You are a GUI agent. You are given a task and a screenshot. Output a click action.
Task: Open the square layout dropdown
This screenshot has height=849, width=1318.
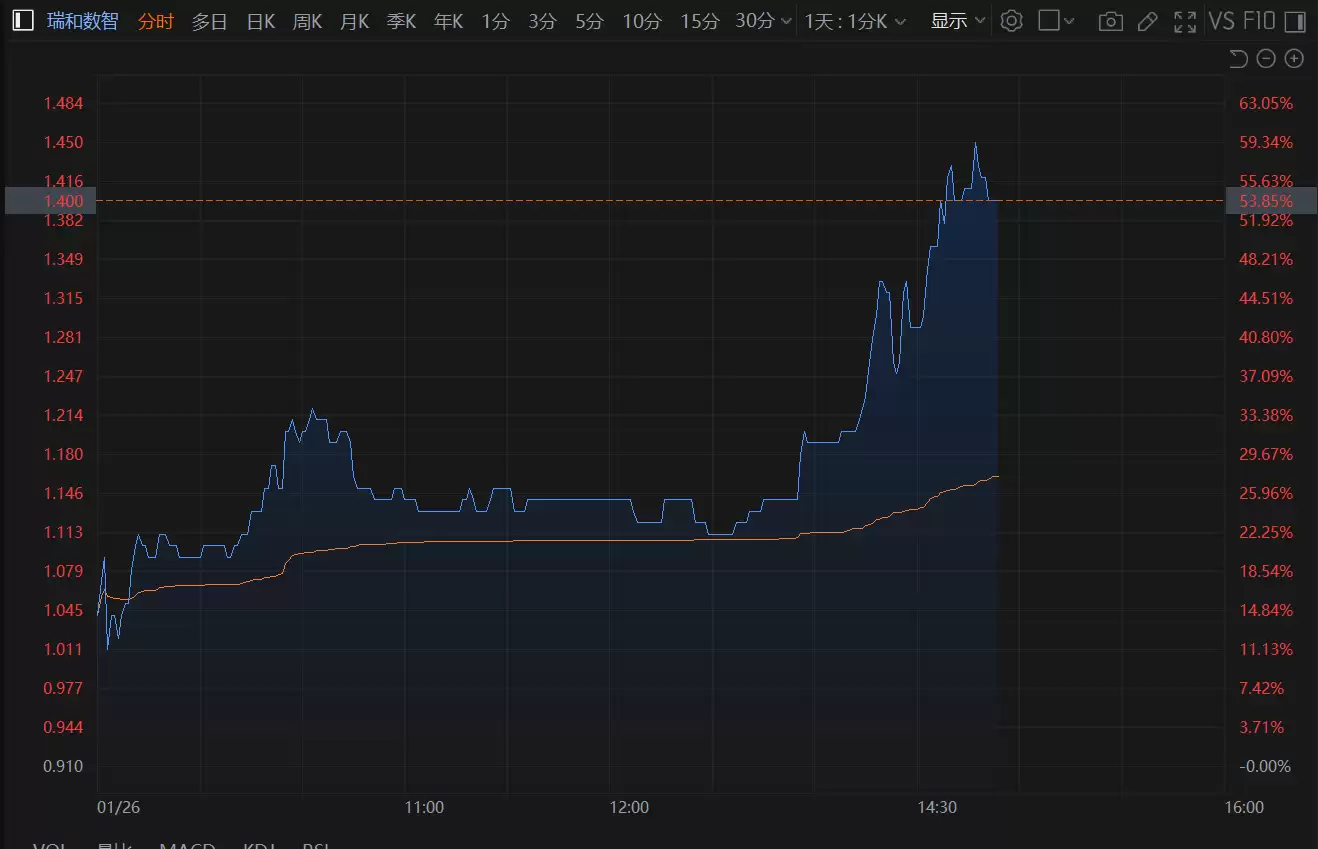(1056, 21)
